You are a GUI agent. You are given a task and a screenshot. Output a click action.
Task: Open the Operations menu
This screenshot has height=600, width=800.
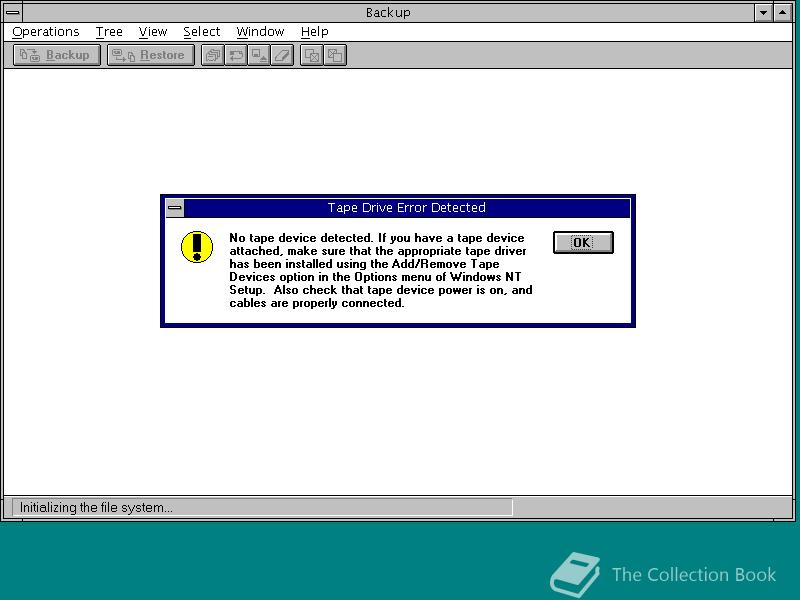point(46,32)
